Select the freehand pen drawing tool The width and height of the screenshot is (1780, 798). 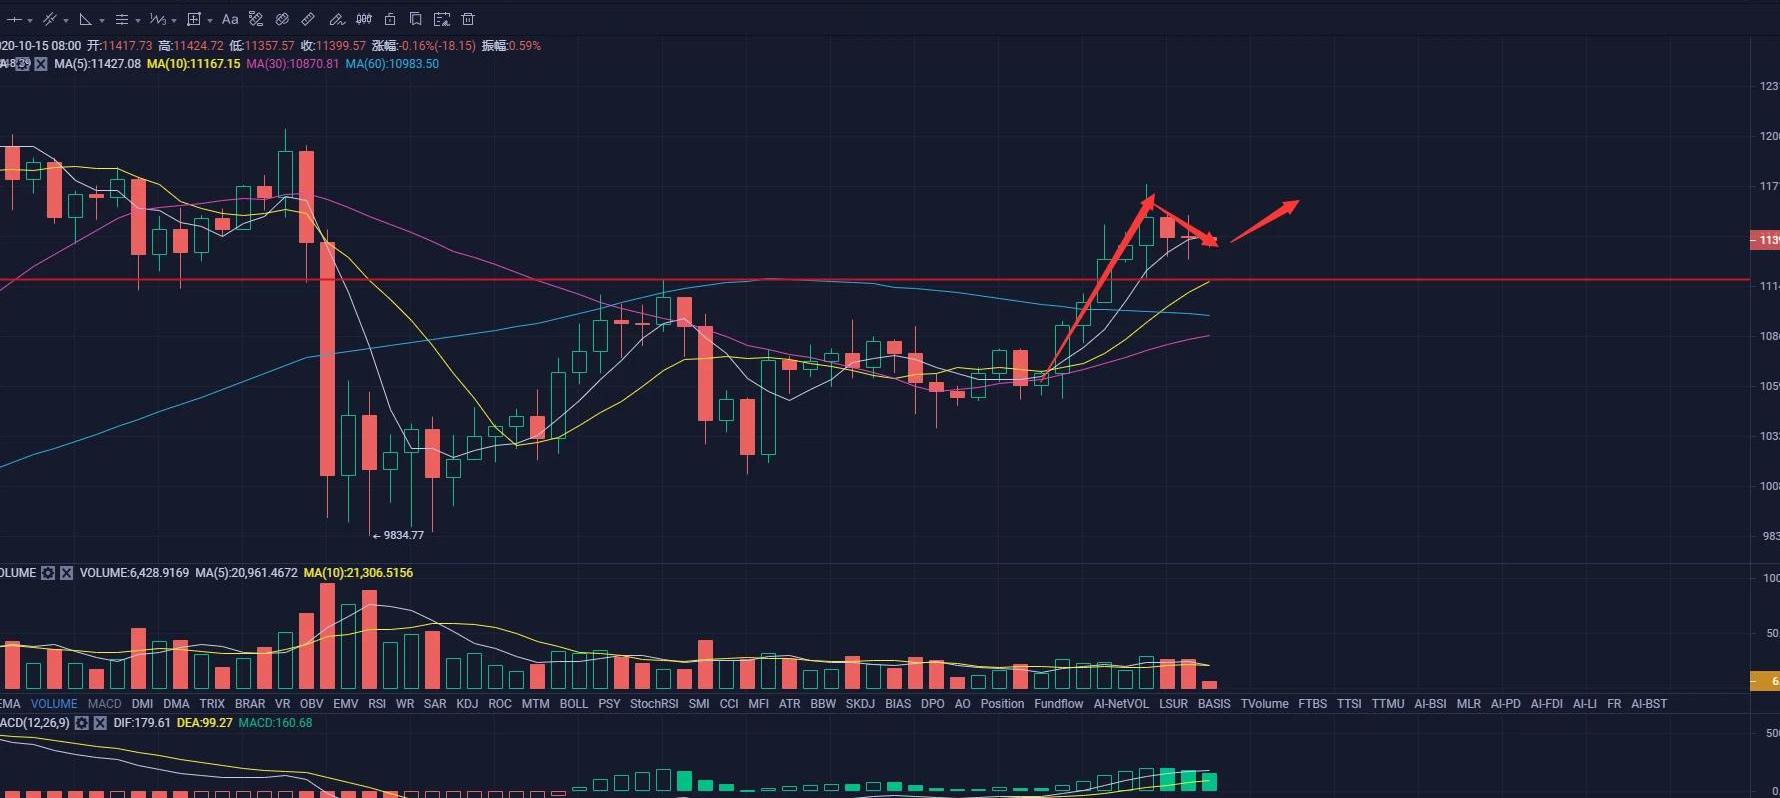[336, 19]
